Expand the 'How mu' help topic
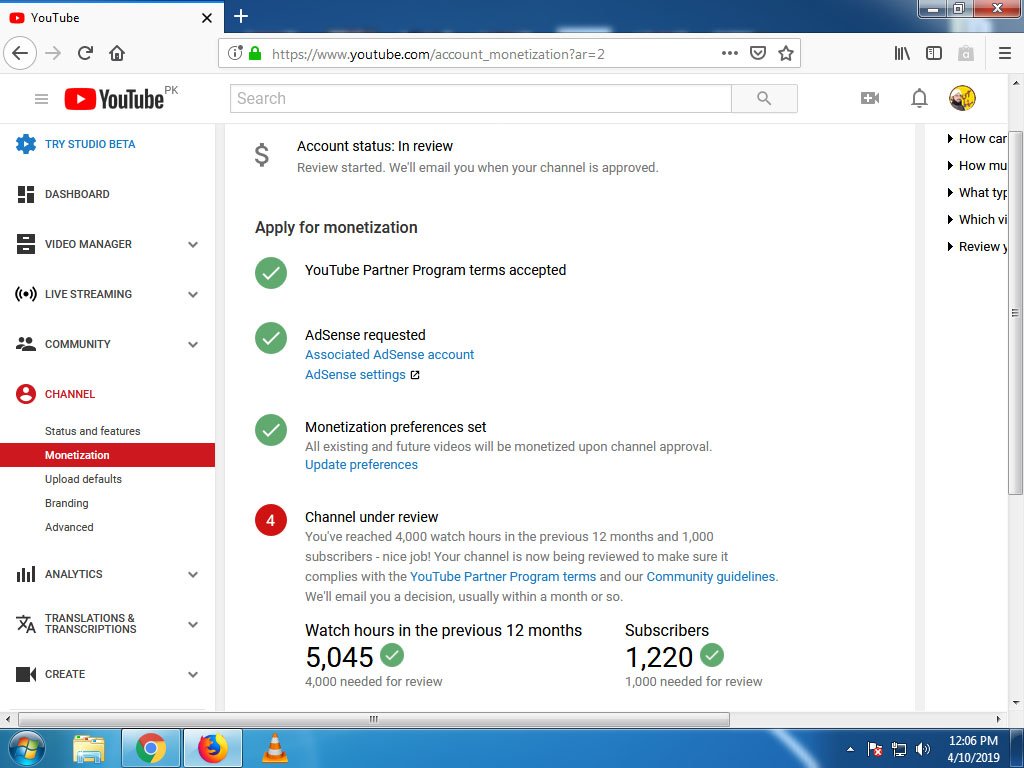The image size is (1024, 768). pyautogui.click(x=977, y=165)
